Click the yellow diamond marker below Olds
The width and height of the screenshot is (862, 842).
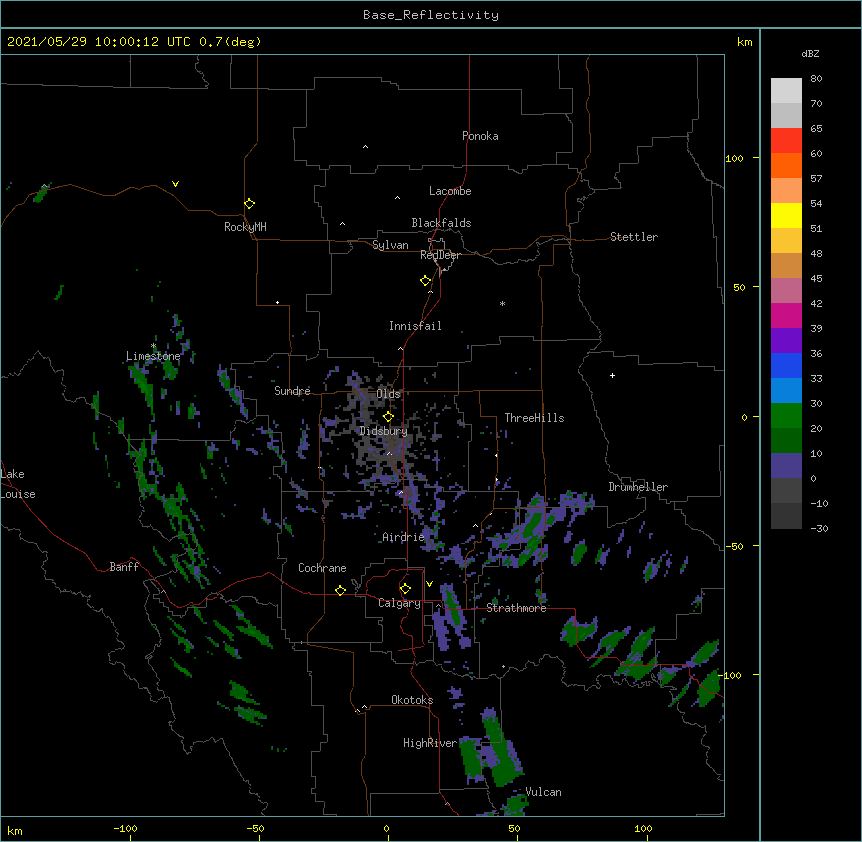point(388,417)
